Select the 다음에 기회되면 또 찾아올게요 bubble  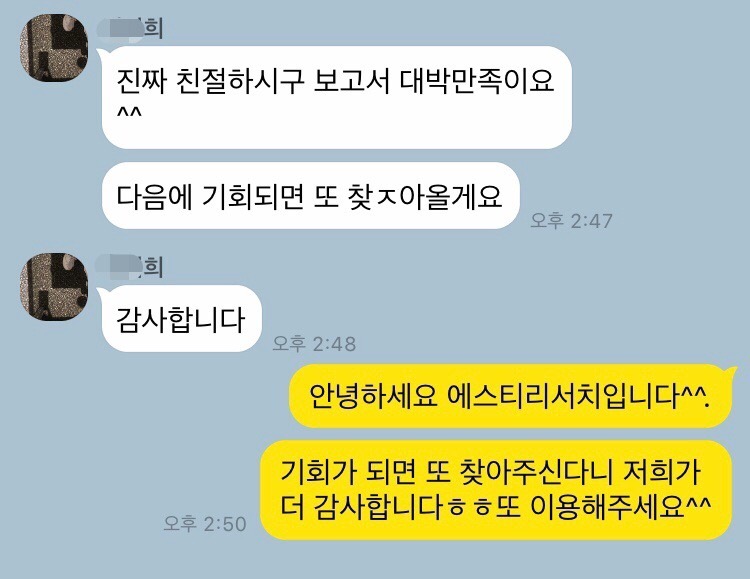310,195
